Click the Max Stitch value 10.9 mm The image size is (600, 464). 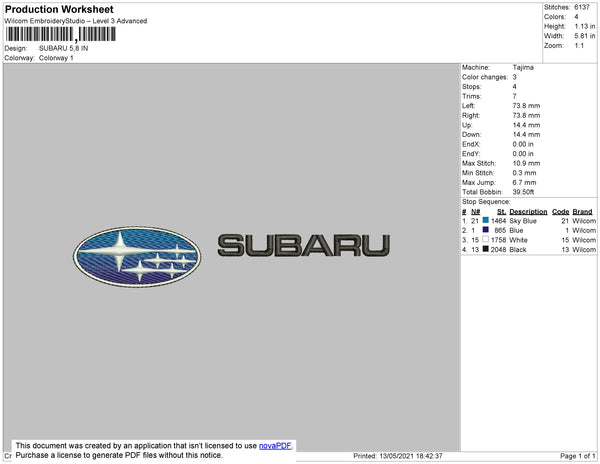point(526,163)
